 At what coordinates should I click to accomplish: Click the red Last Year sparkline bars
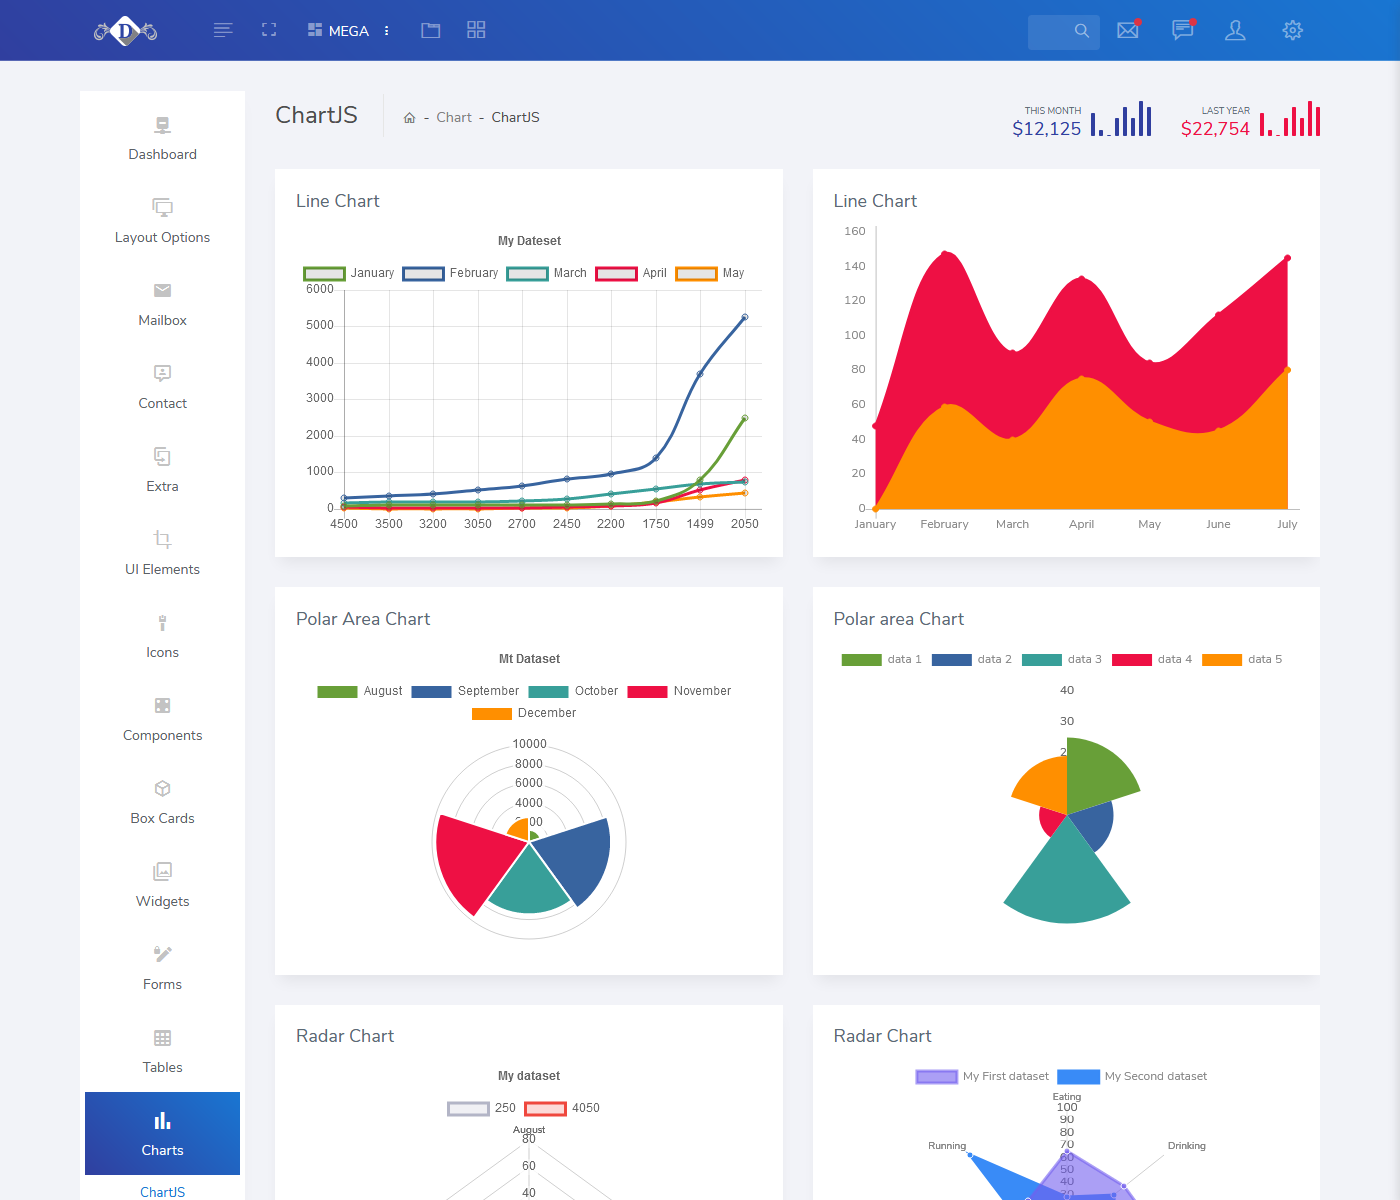click(1290, 119)
